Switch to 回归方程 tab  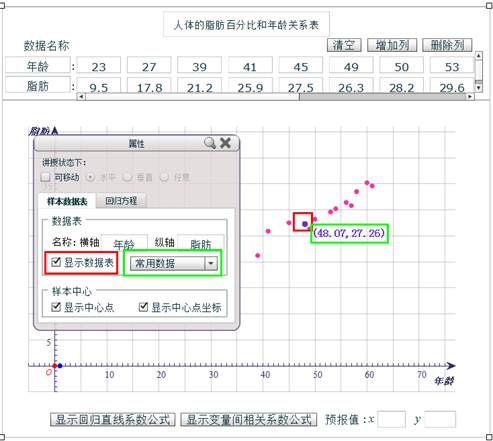[121, 201]
